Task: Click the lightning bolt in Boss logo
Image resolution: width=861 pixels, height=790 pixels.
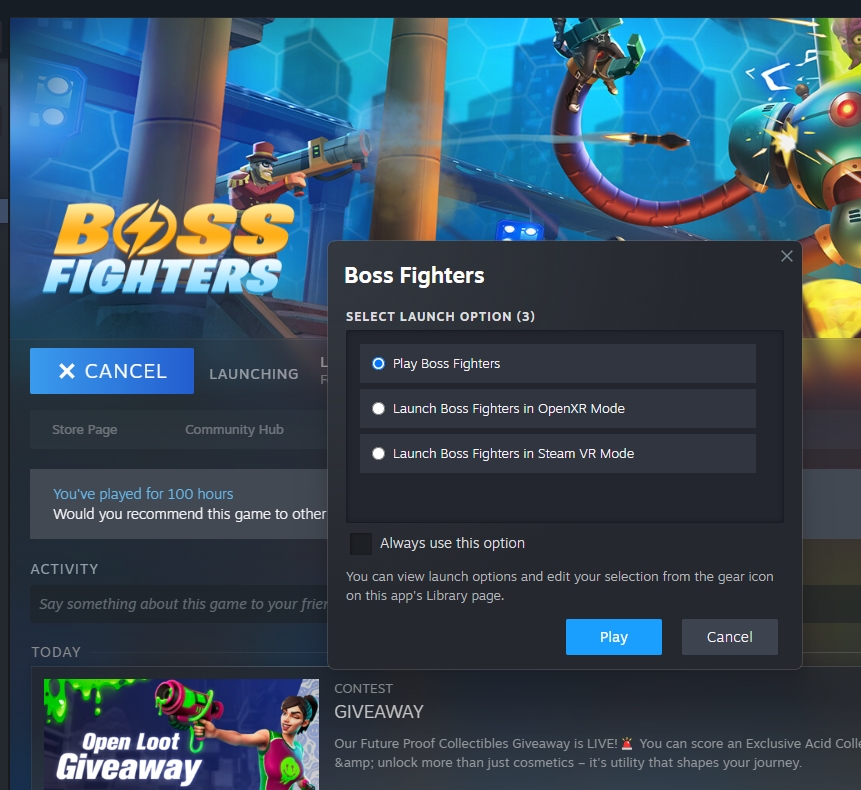Action: pyautogui.click(x=143, y=229)
